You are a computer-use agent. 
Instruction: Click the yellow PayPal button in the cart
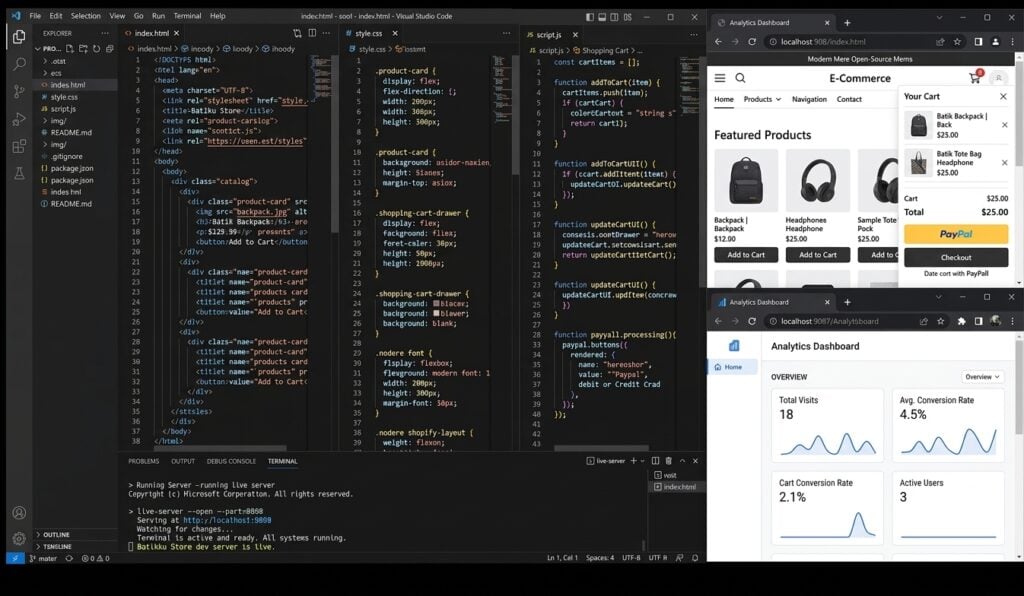[x=956, y=234]
